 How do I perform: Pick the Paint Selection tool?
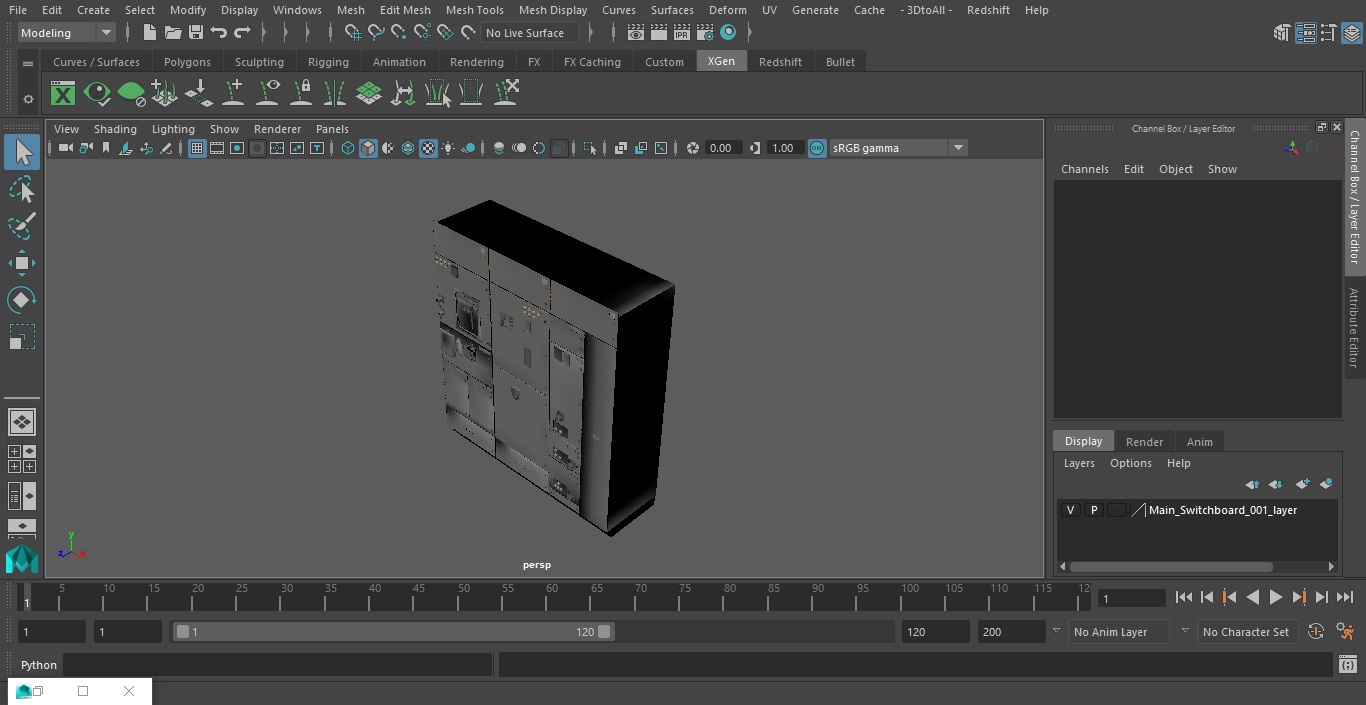click(21, 227)
